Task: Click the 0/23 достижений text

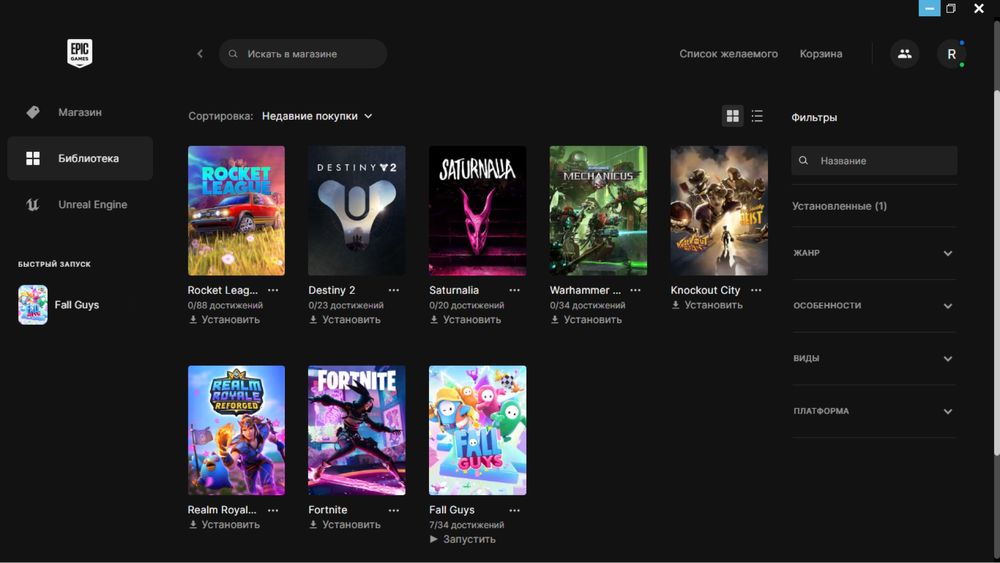Action: (346, 305)
